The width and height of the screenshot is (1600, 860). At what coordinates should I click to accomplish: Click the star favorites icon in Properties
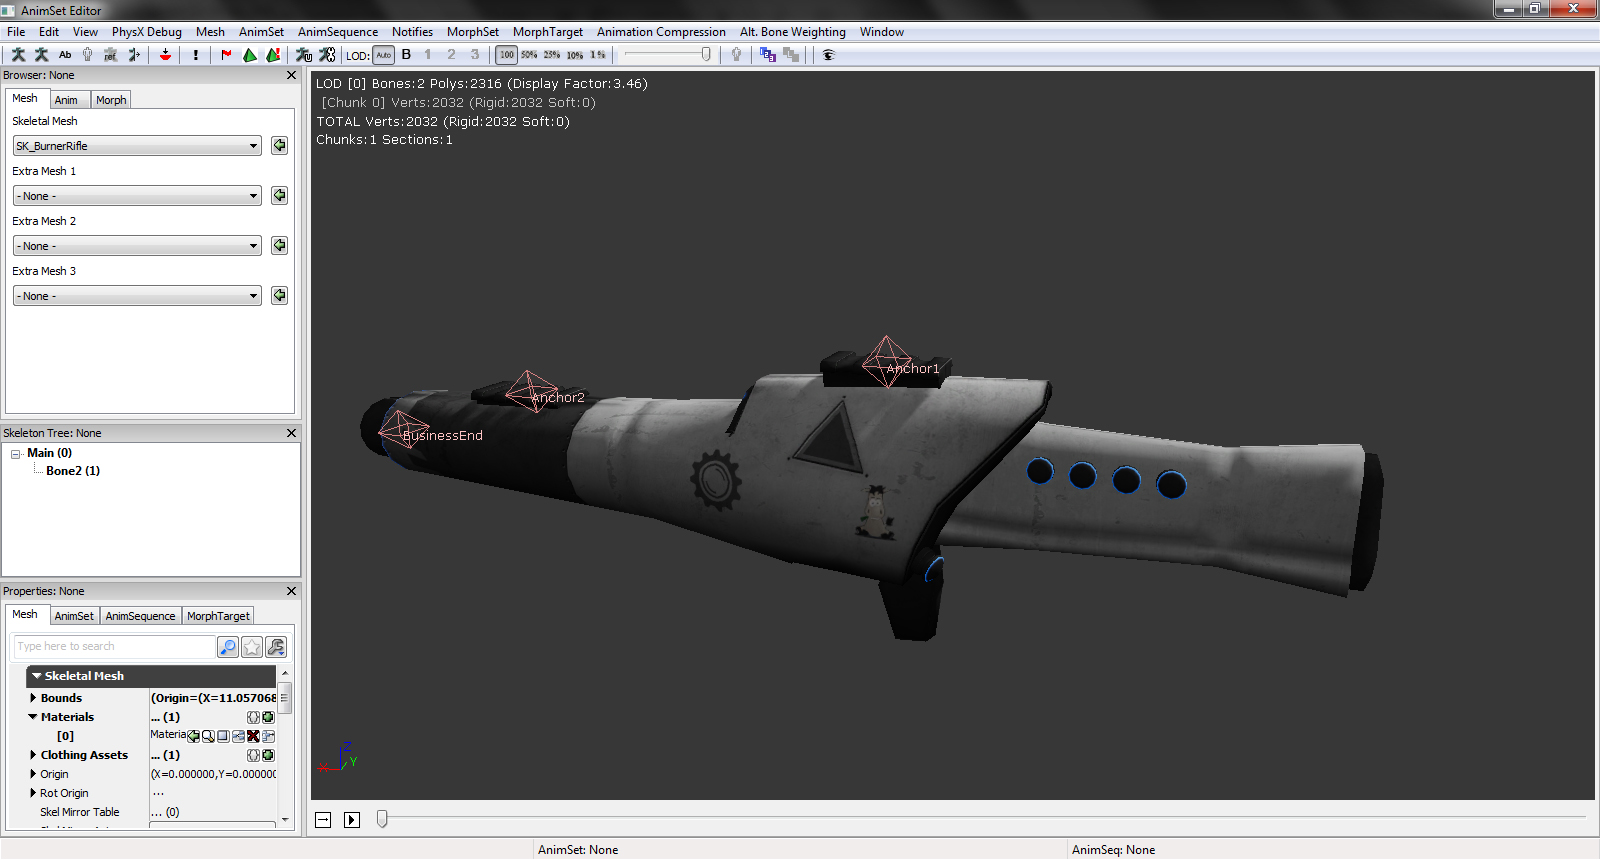tap(252, 647)
